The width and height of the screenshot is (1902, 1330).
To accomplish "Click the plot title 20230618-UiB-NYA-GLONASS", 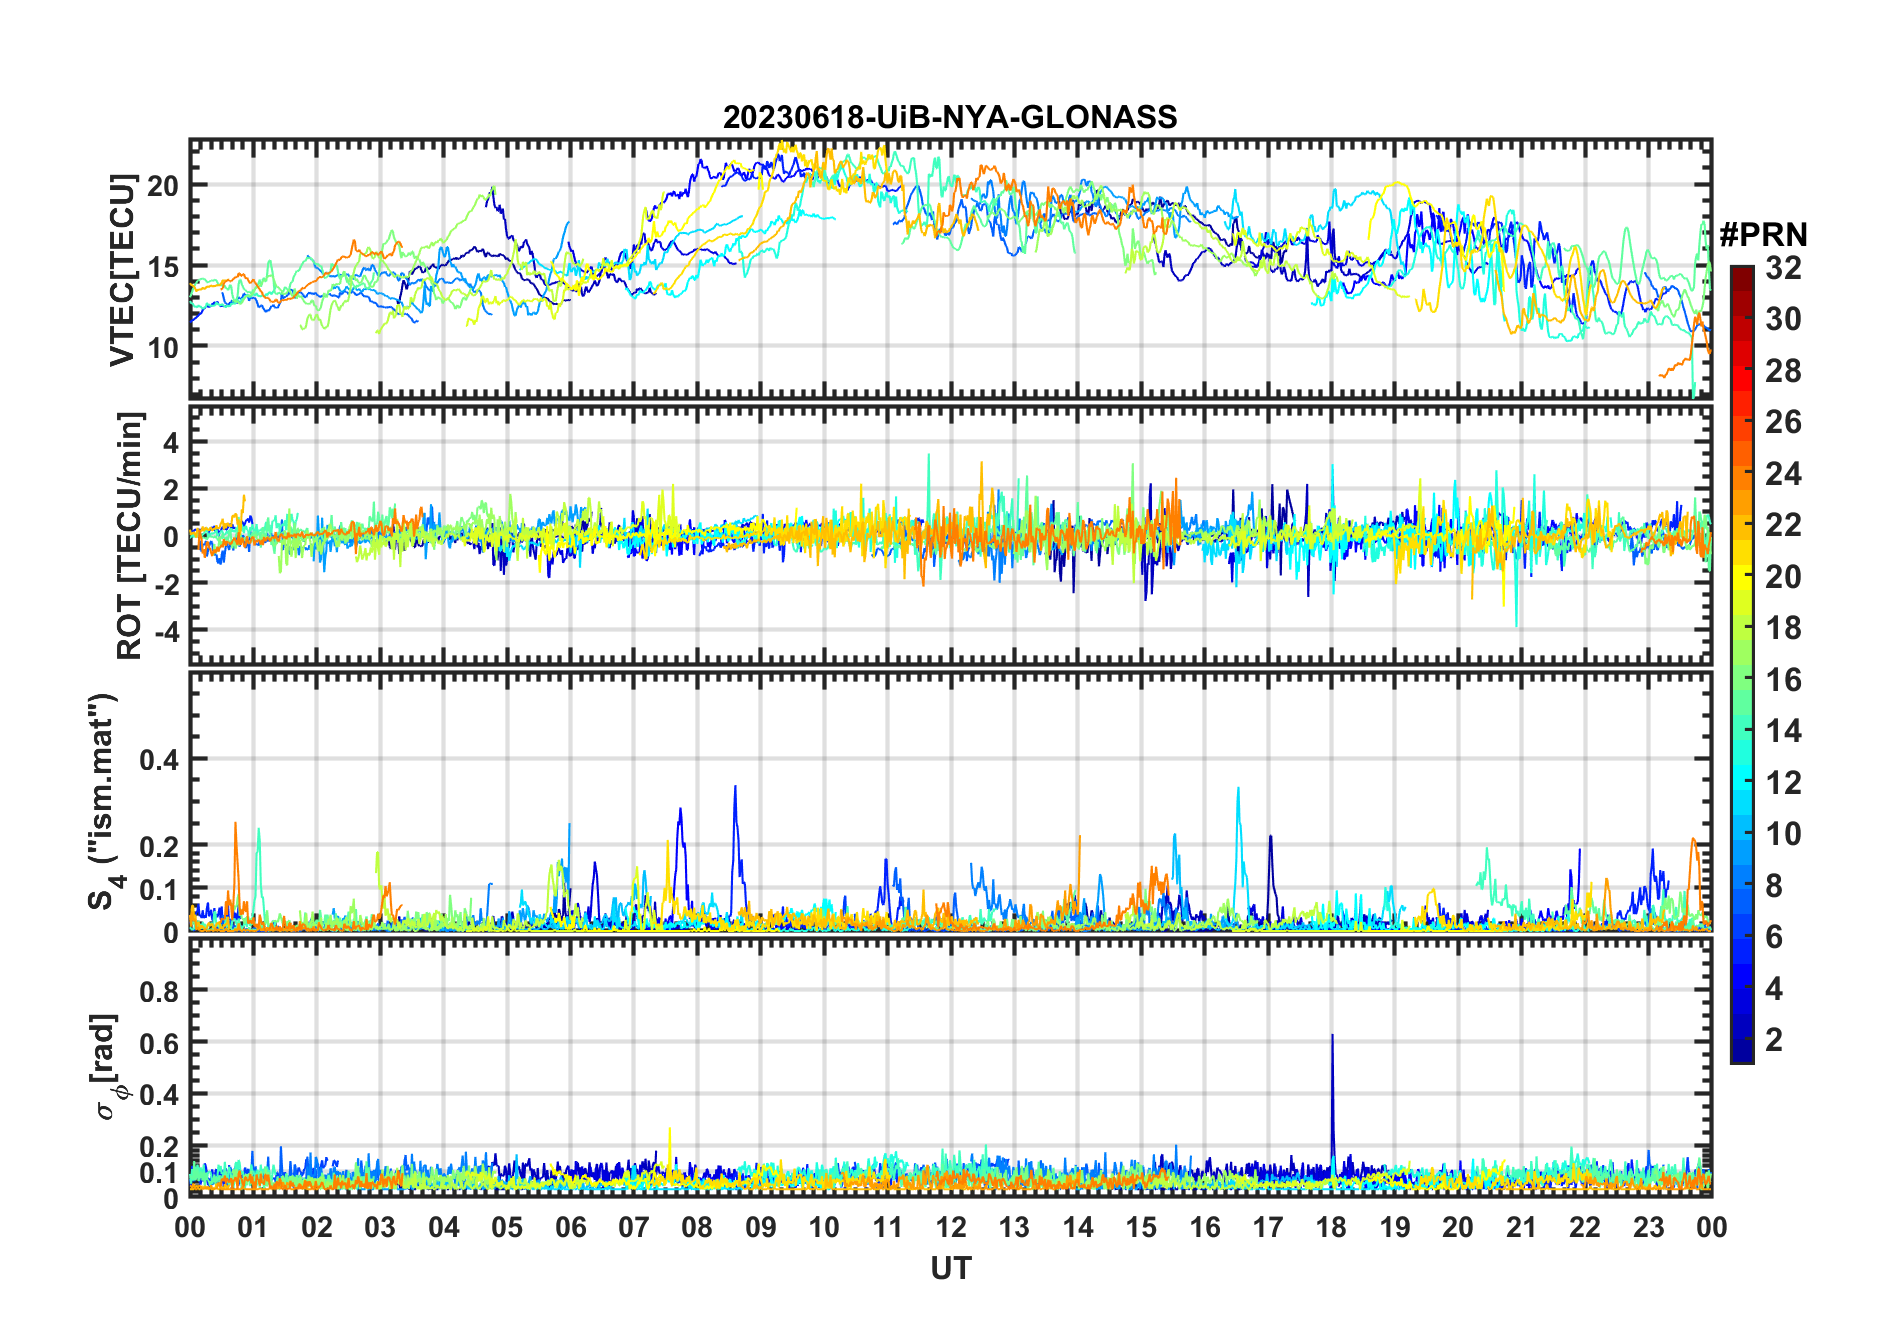I will pos(950,117).
